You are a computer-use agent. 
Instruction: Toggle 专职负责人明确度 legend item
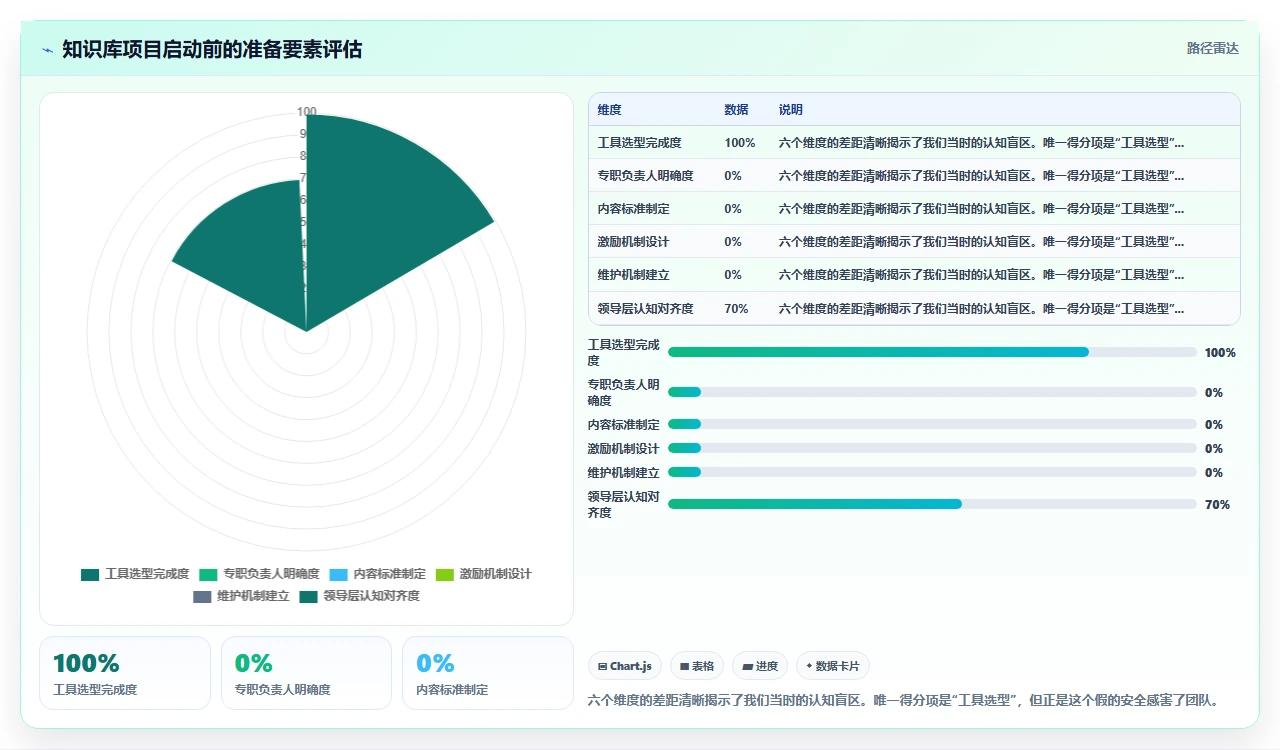259,574
